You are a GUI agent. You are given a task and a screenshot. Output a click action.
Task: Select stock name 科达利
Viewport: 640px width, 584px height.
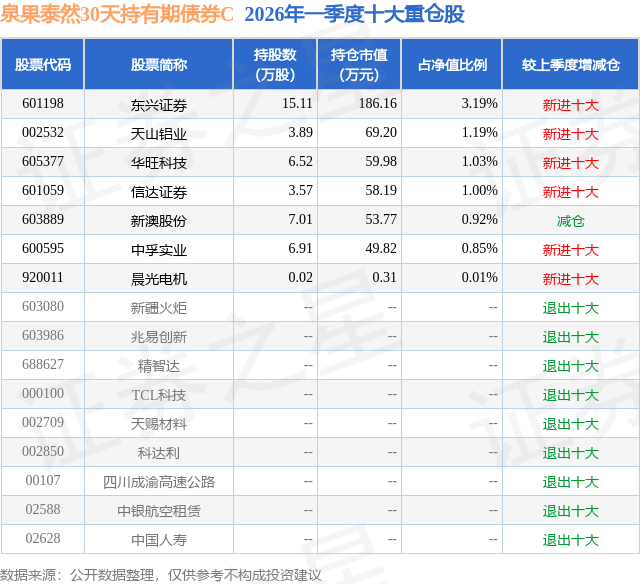(159, 453)
